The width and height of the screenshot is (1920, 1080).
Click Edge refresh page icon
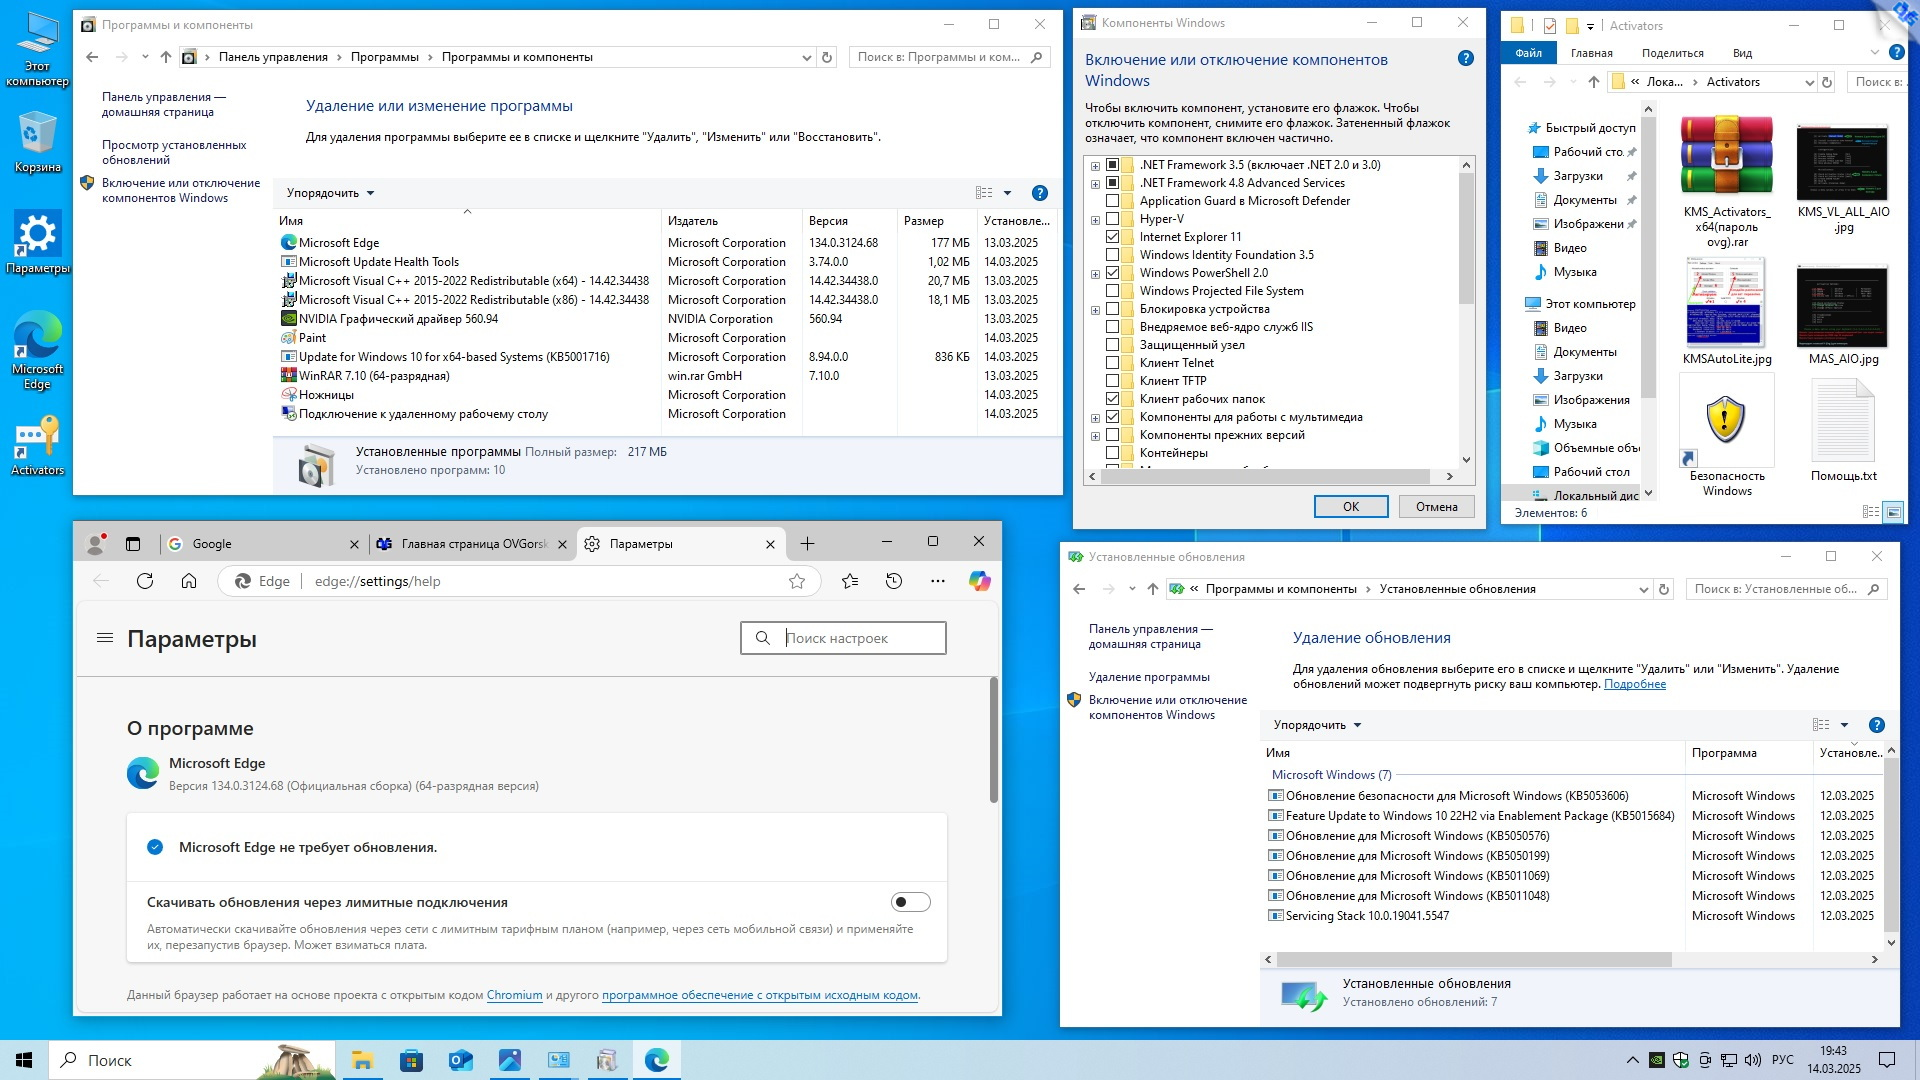[145, 581]
